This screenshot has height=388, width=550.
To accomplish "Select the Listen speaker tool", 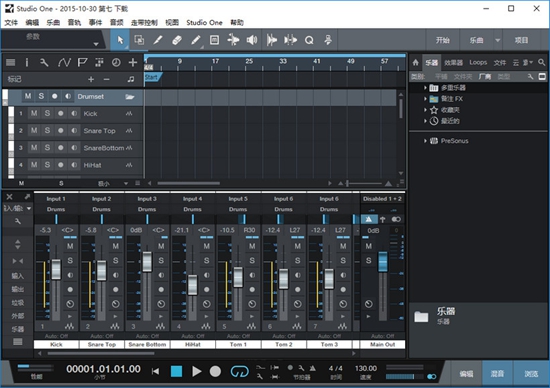I will pyautogui.click(x=252, y=40).
